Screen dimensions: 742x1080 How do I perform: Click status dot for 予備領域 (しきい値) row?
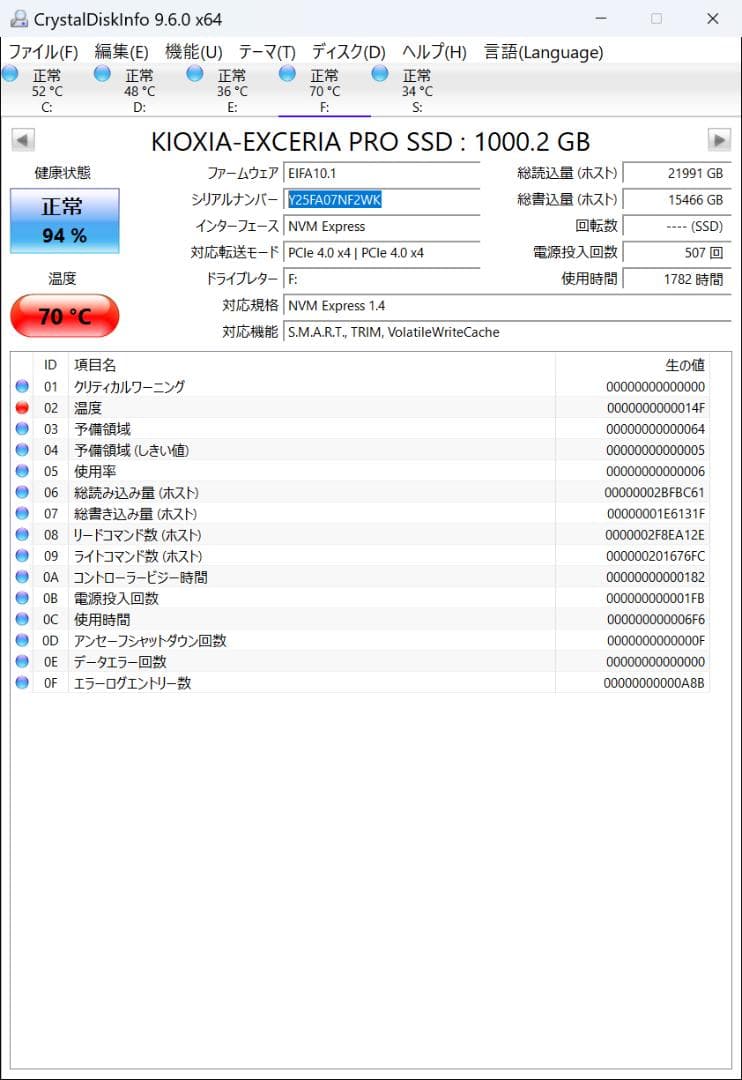(22, 450)
